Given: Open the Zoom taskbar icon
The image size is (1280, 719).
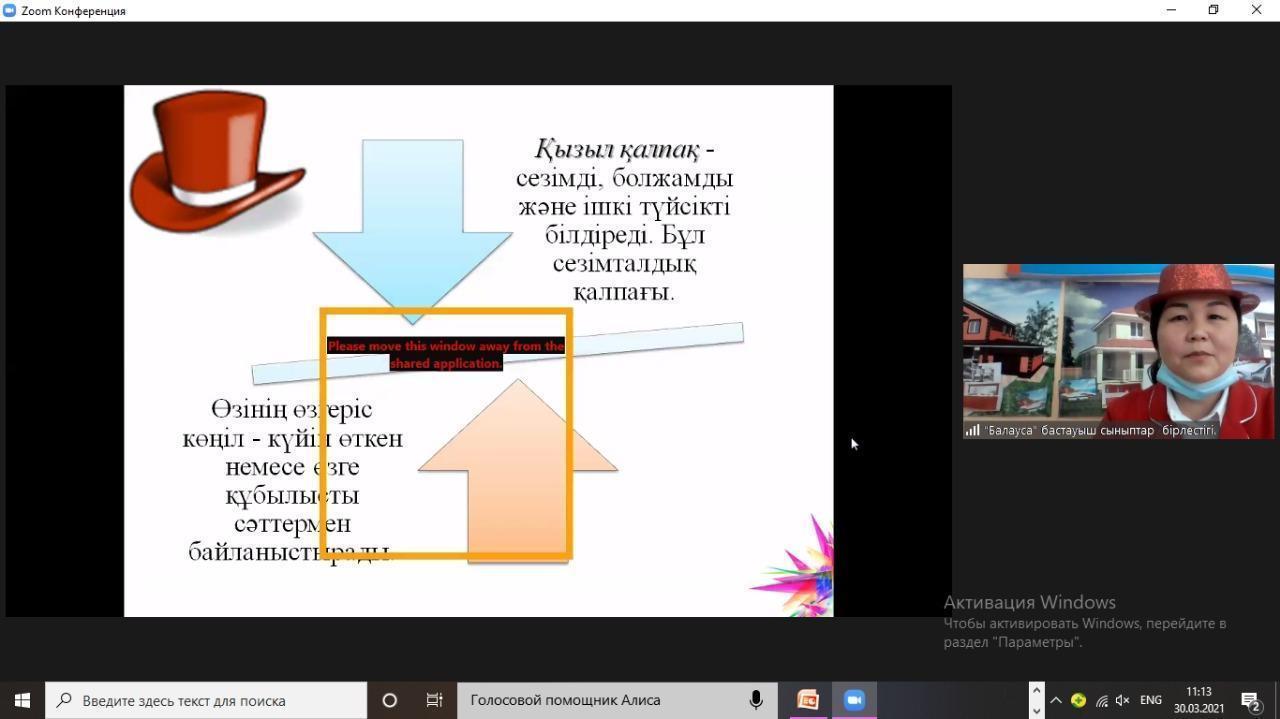Looking at the screenshot, I should 854,700.
